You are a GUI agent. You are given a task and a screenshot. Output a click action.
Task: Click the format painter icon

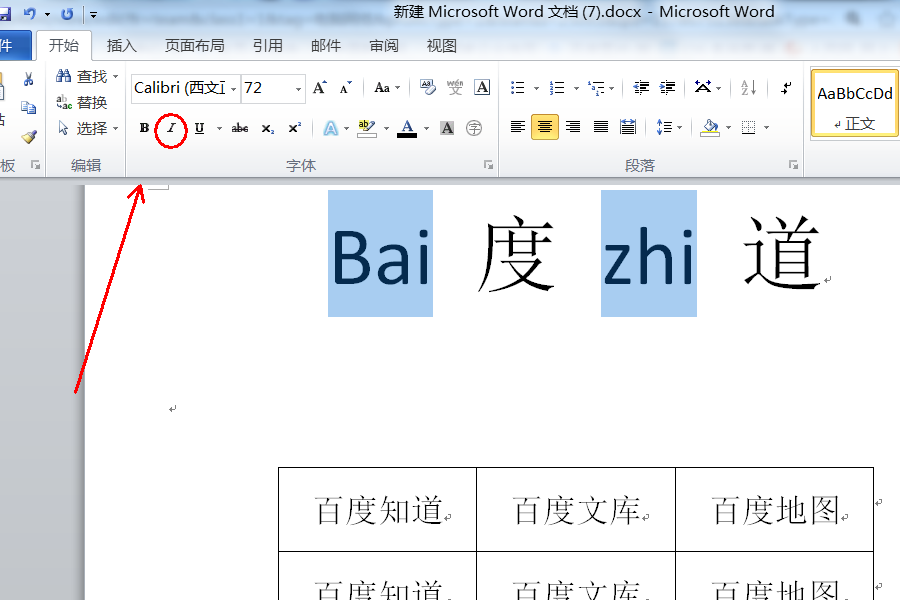[x=29, y=136]
